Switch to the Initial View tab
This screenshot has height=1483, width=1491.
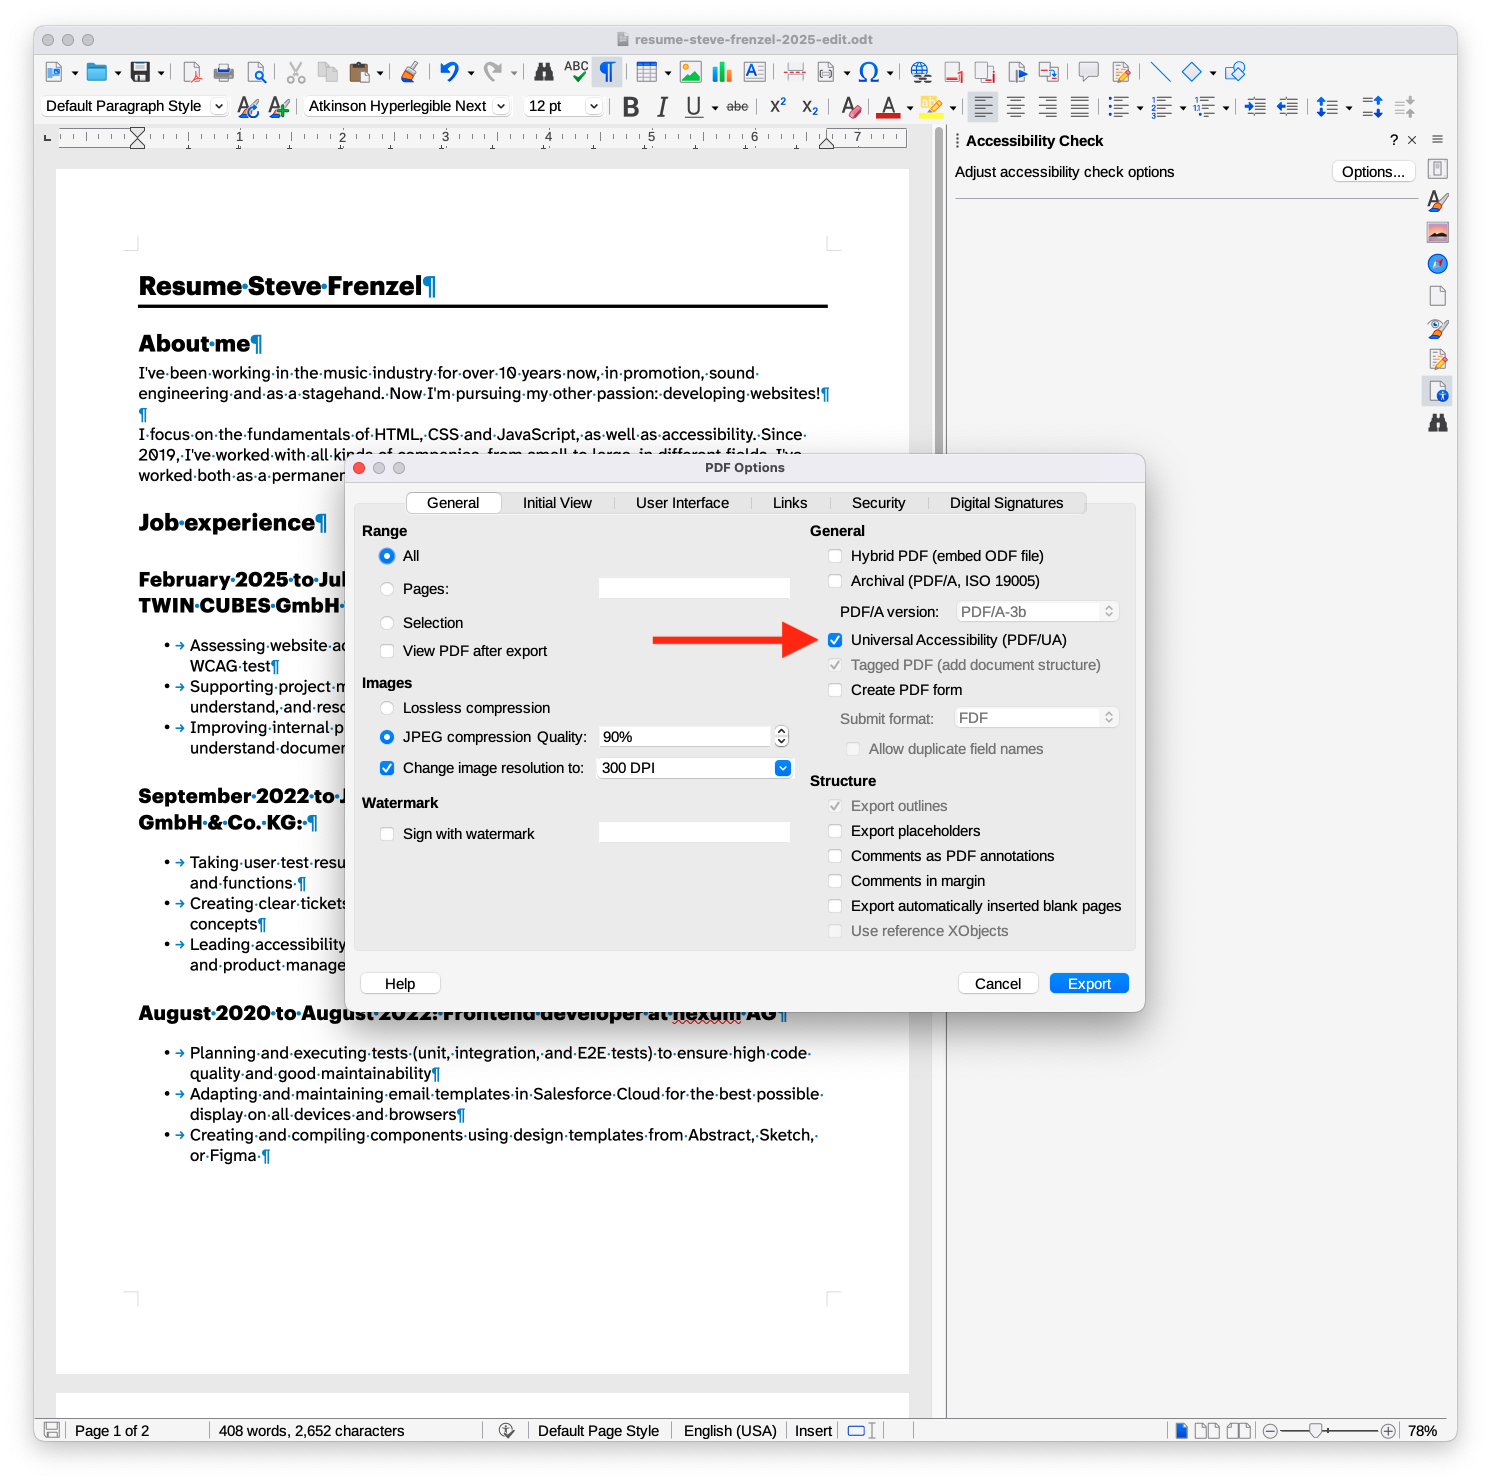[557, 503]
